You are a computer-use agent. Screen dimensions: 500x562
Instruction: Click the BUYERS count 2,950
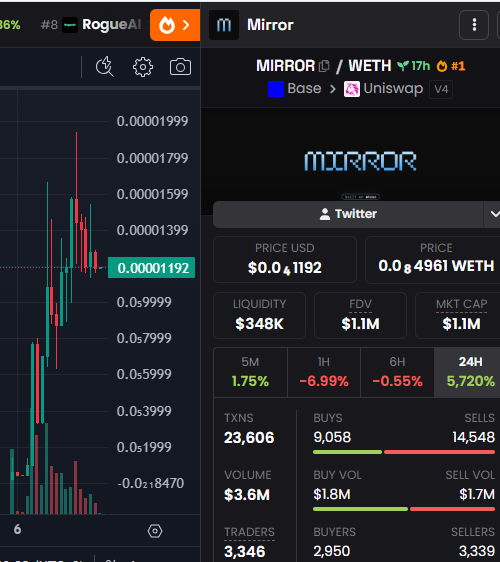coord(332,551)
